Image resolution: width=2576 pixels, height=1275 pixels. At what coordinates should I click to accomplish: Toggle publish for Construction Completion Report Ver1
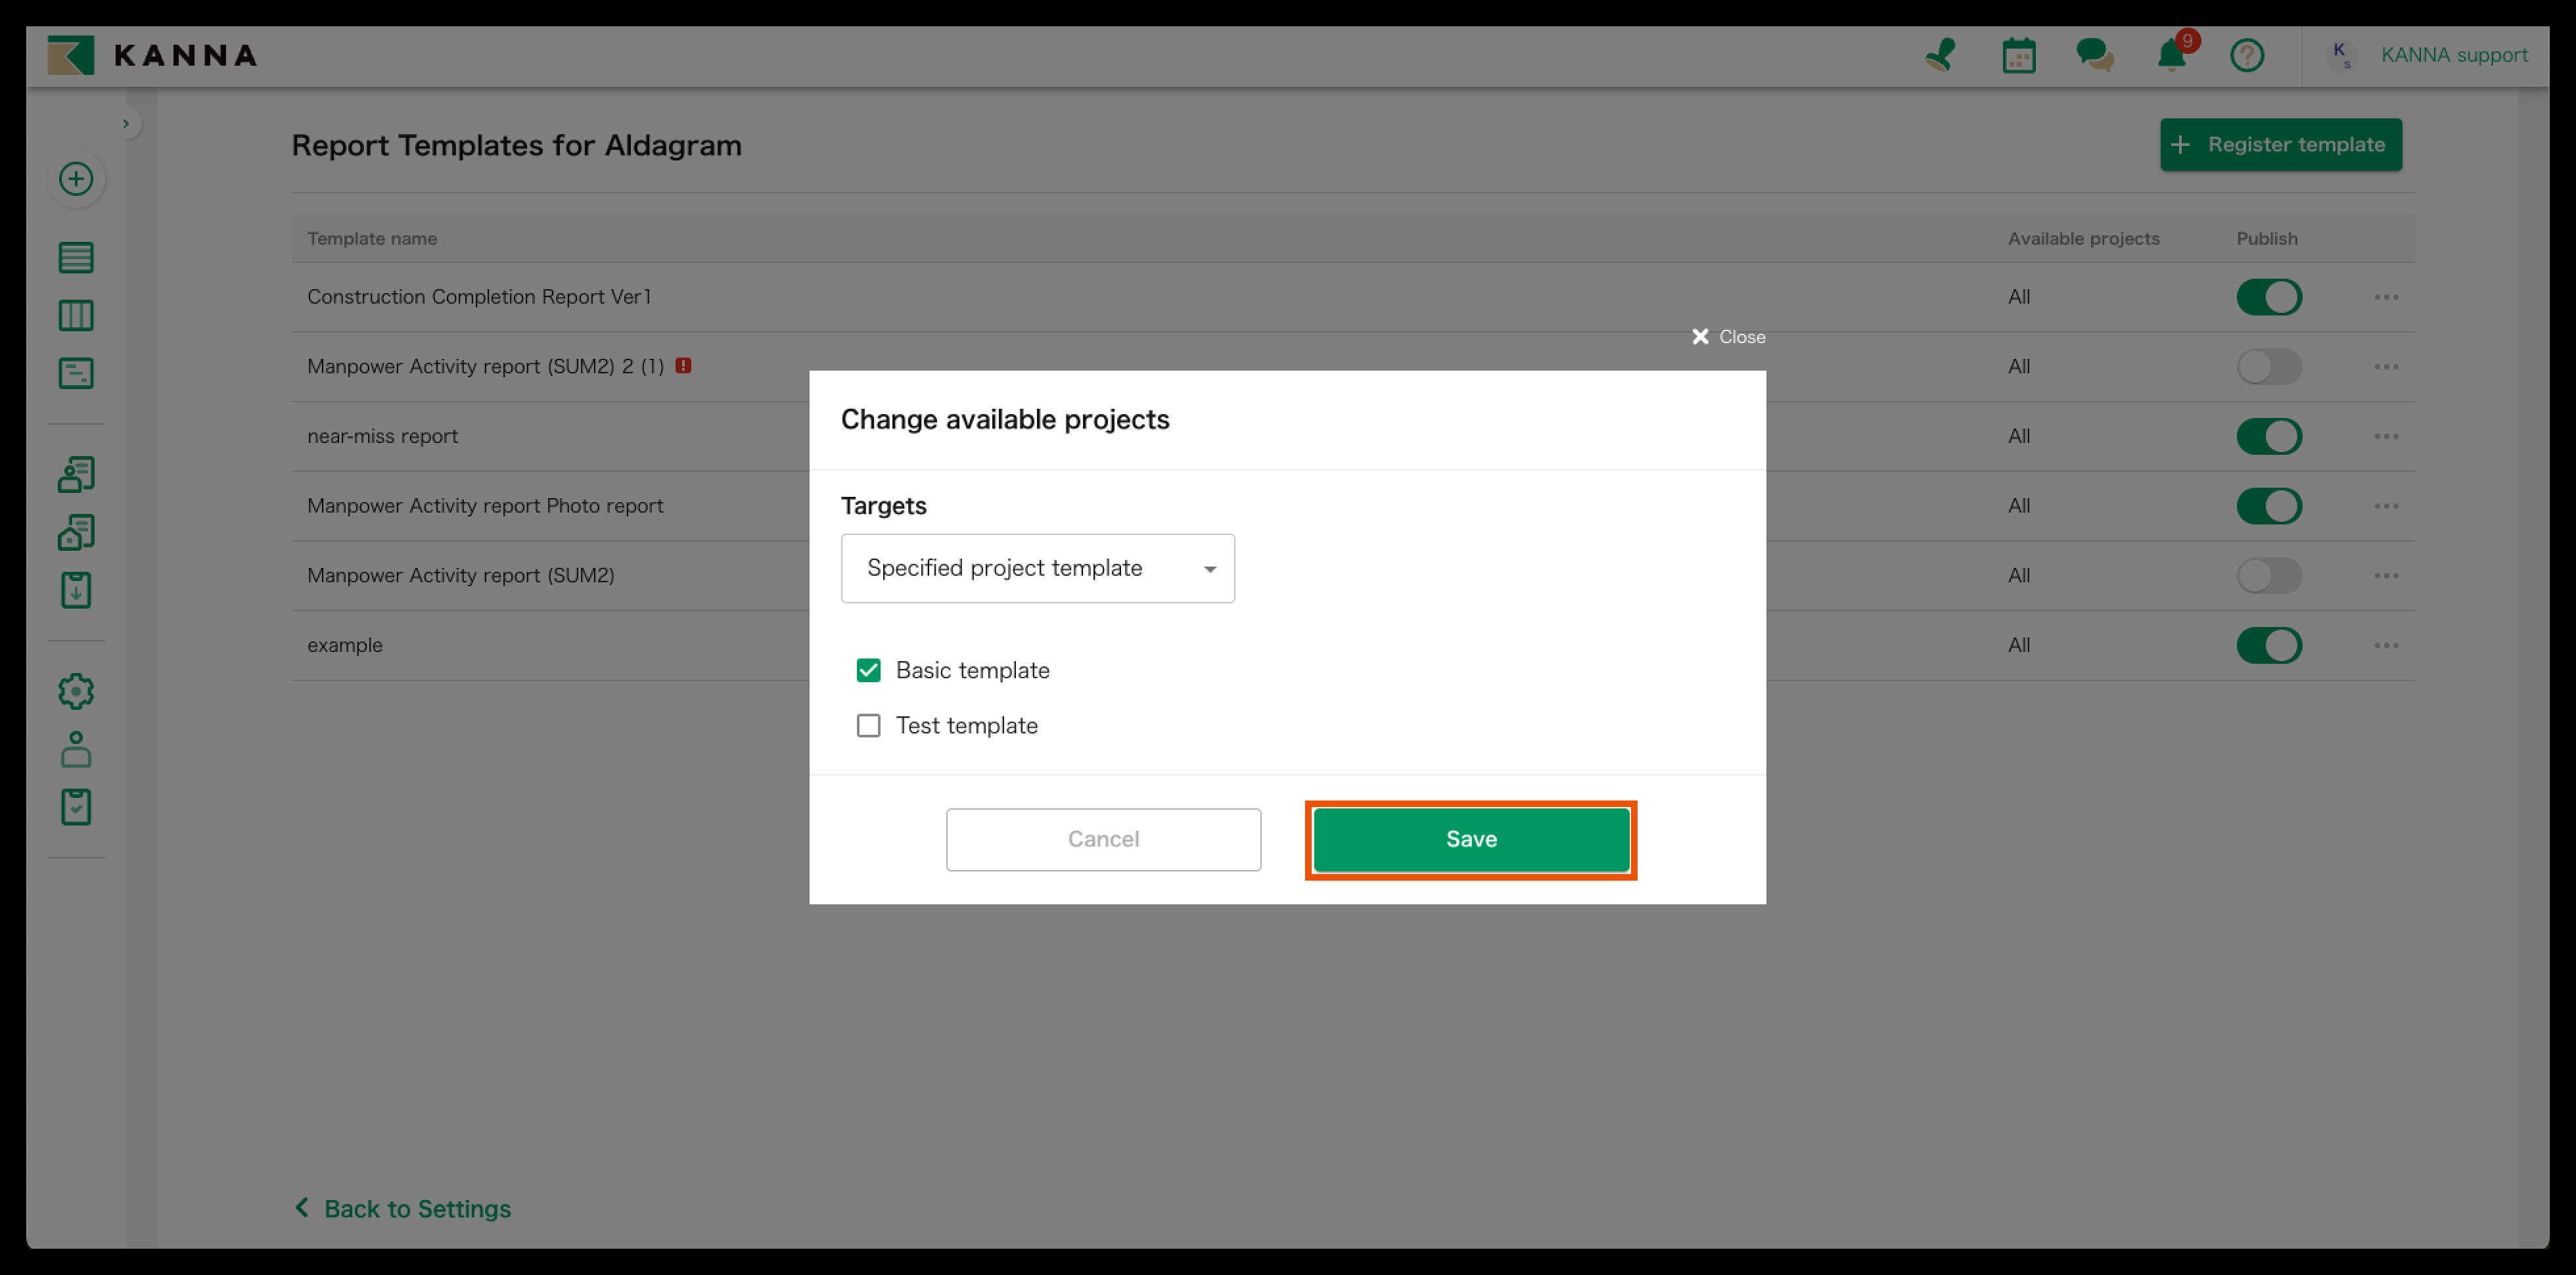pos(2268,297)
